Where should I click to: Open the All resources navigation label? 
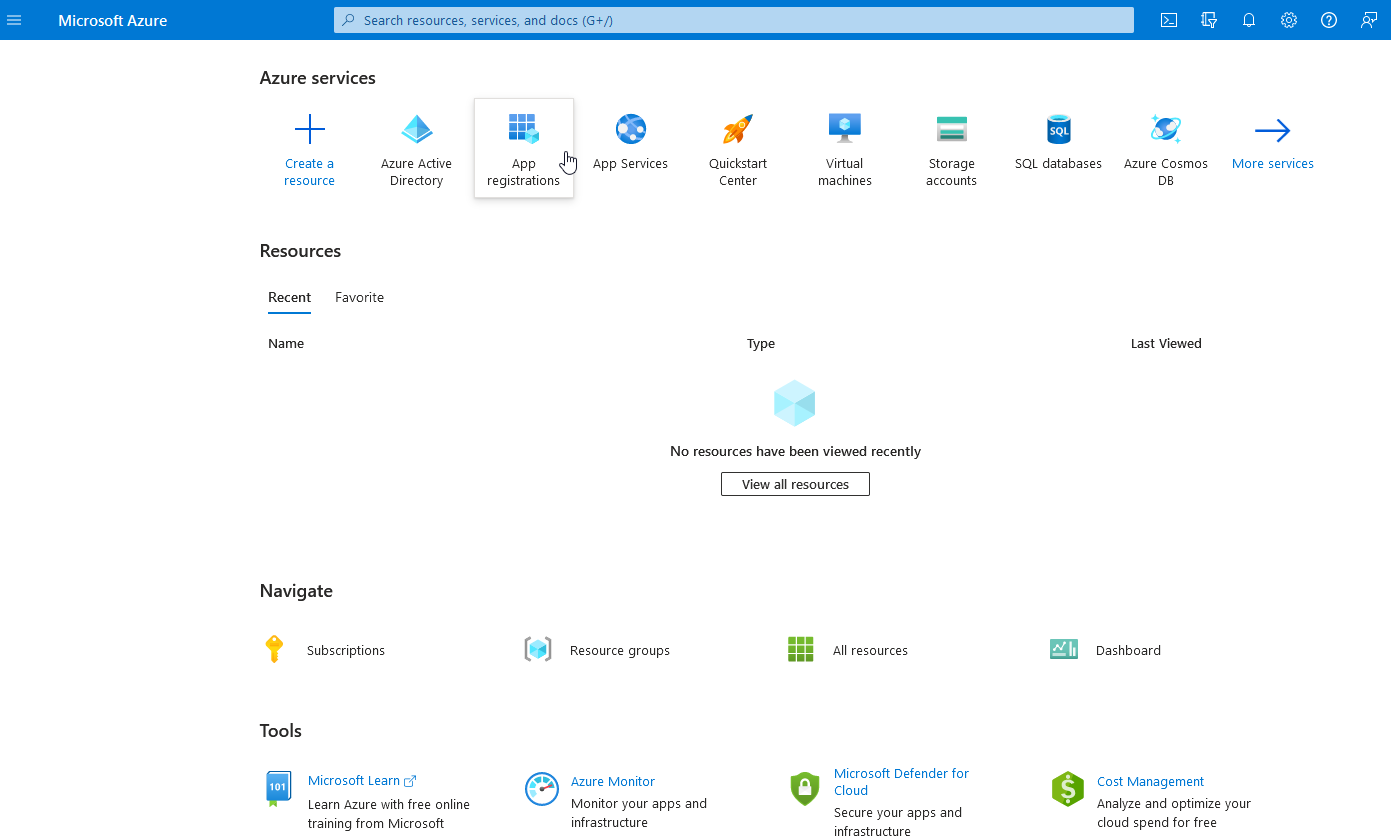pos(870,650)
